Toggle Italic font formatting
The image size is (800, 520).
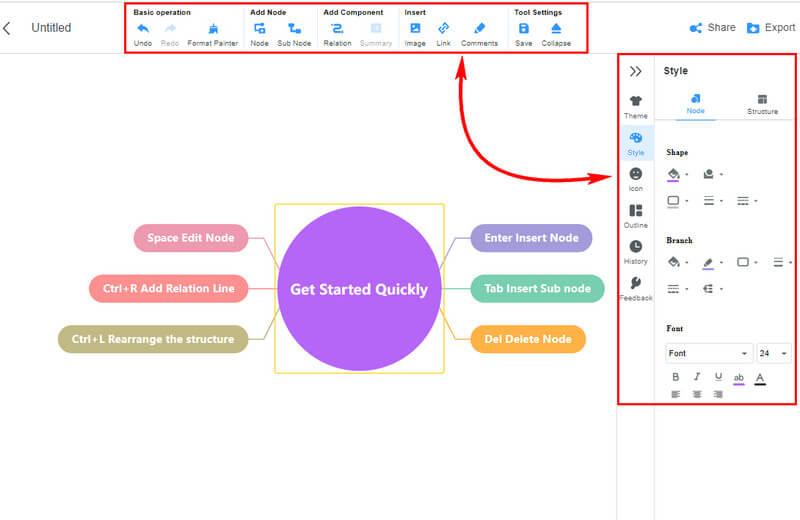pos(697,377)
